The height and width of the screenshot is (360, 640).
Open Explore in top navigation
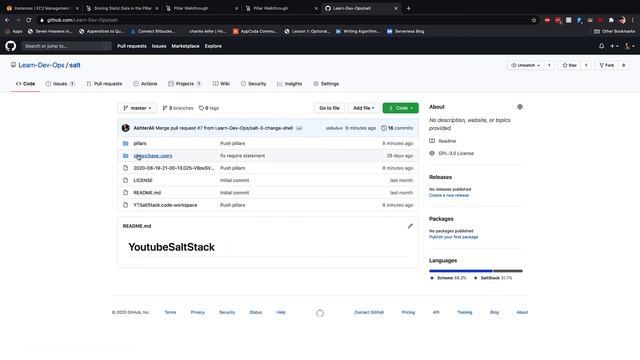pyautogui.click(x=213, y=46)
